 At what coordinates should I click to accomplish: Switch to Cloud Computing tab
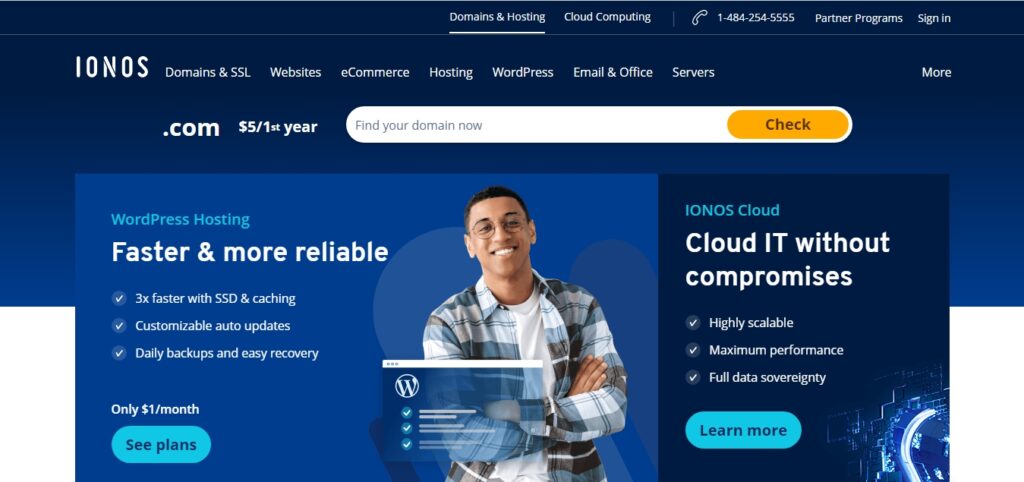tap(607, 17)
